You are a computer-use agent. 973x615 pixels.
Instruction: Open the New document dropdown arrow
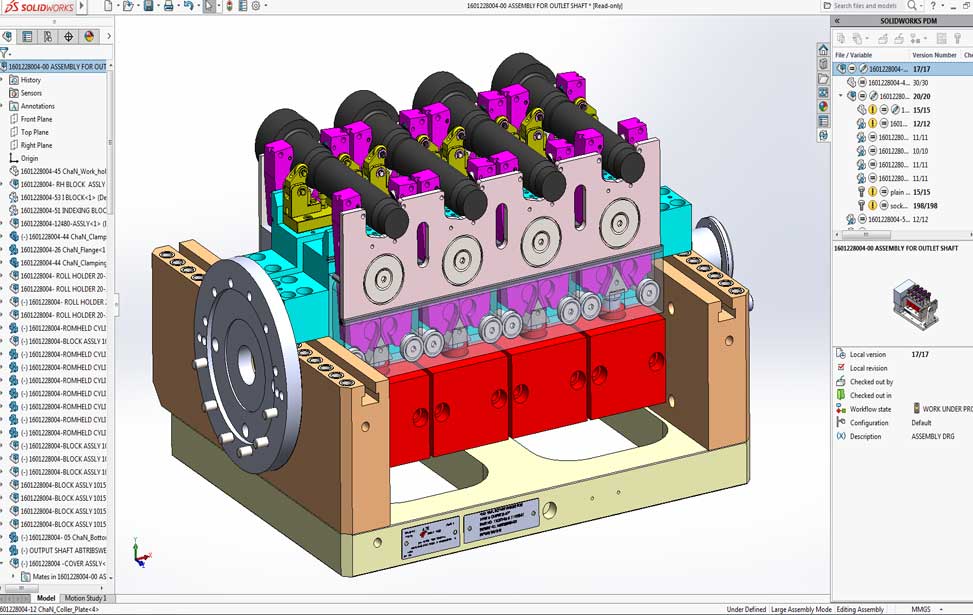(117, 6)
